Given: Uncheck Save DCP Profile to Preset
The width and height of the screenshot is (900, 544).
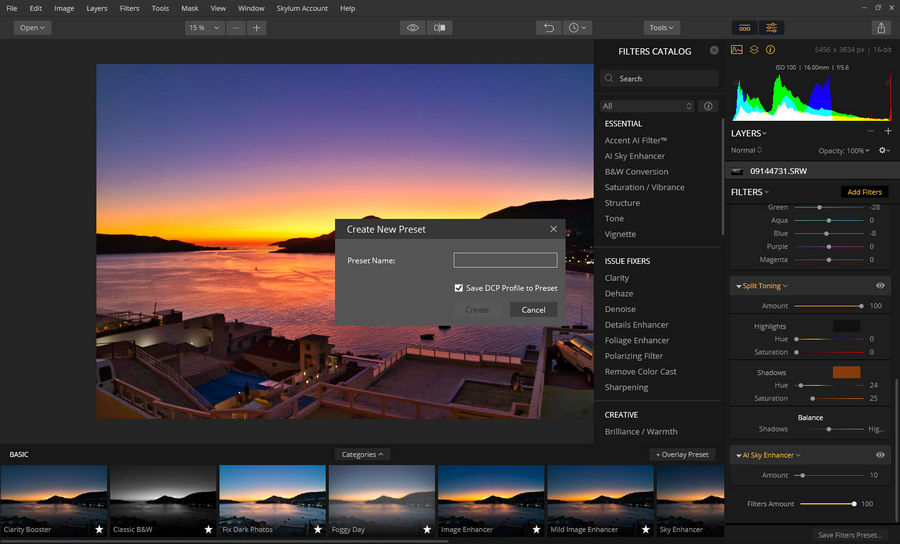Looking at the screenshot, I should point(459,288).
